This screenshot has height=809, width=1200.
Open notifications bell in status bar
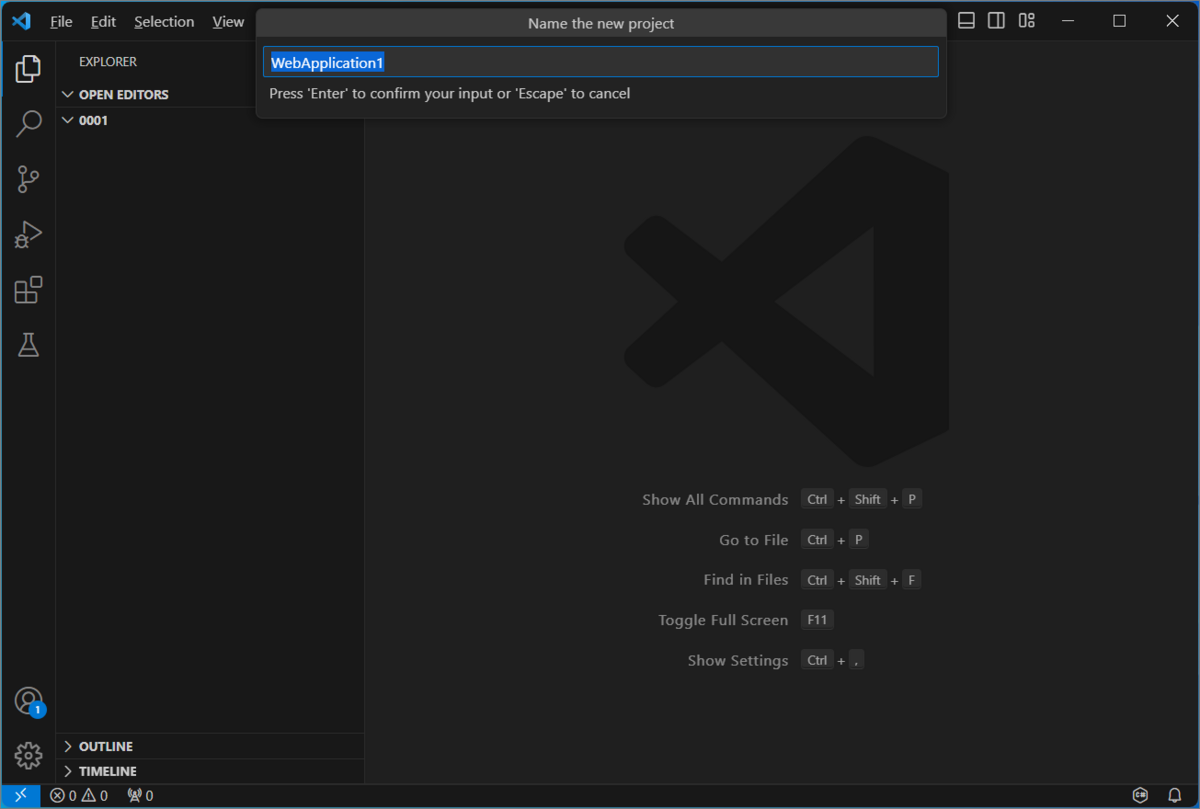pos(1175,796)
